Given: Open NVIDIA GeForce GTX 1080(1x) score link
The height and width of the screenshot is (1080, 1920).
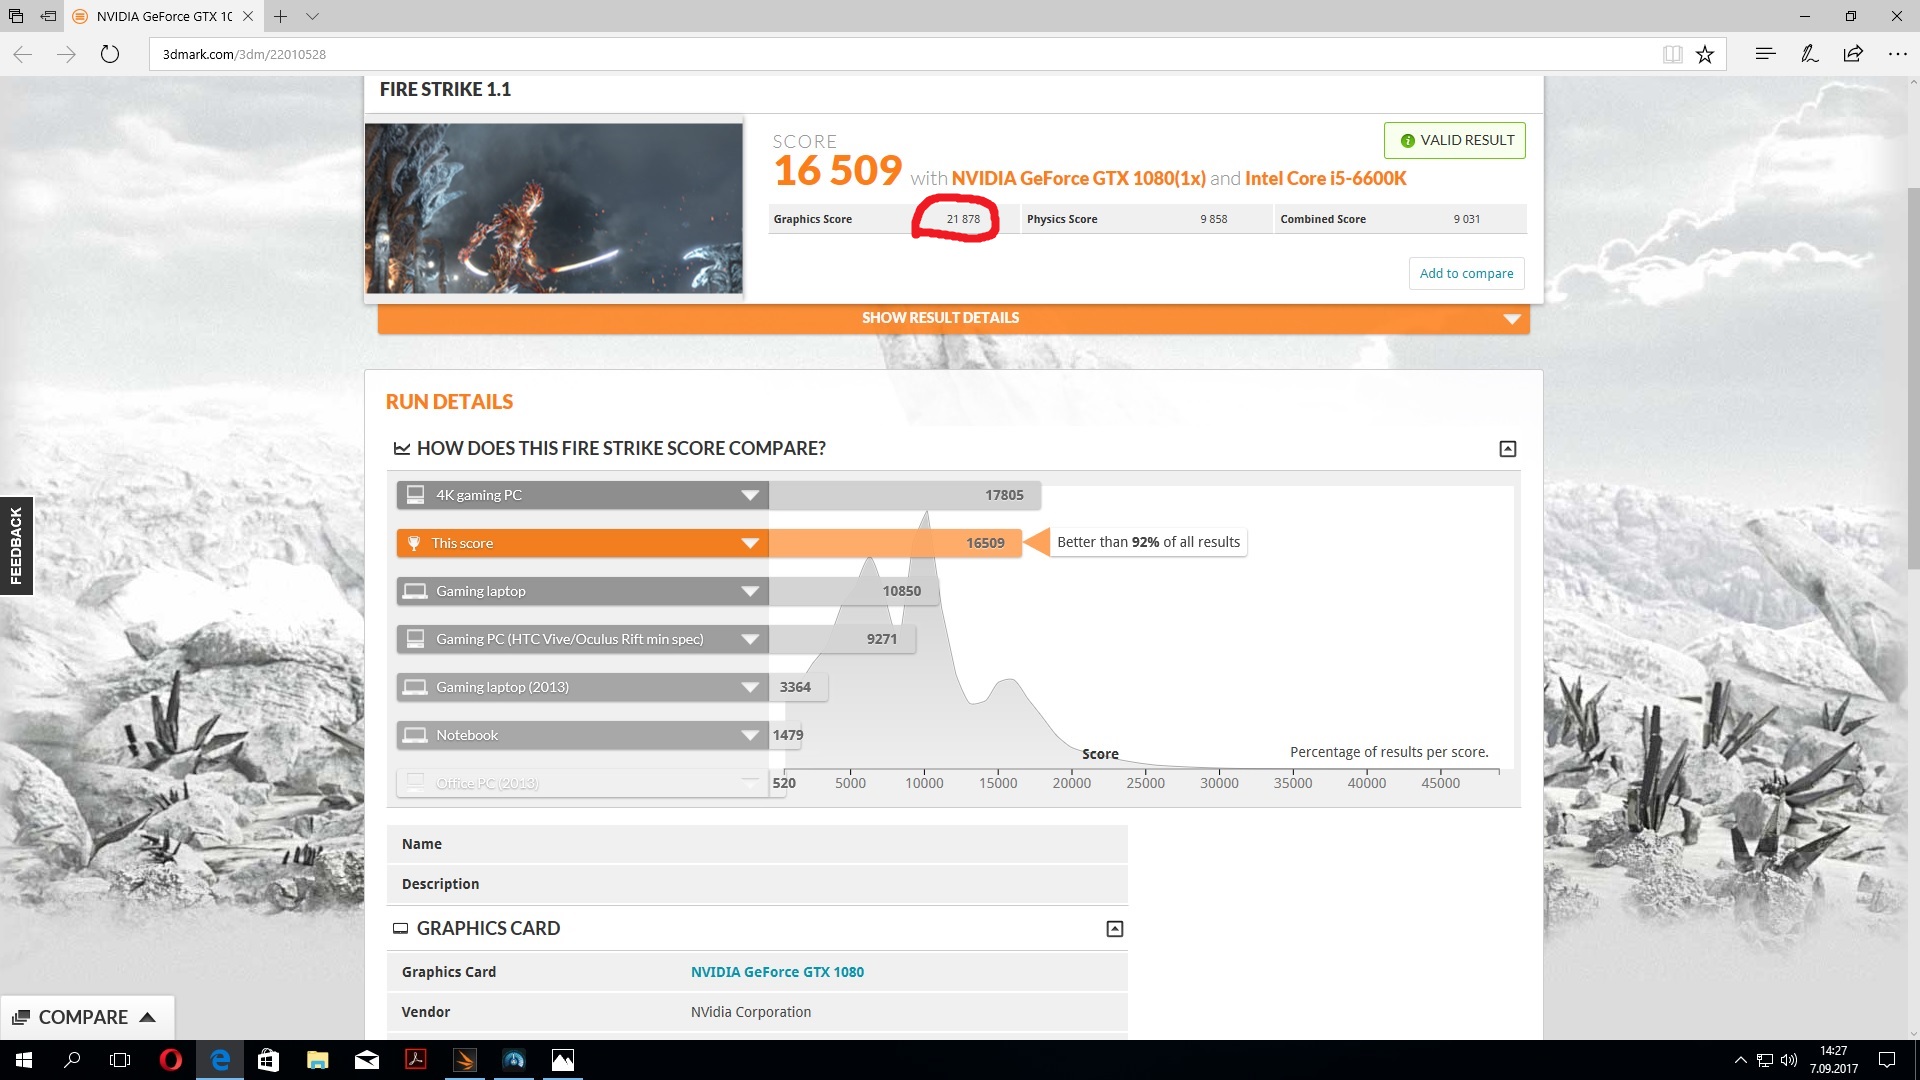Looking at the screenshot, I should click(1078, 178).
